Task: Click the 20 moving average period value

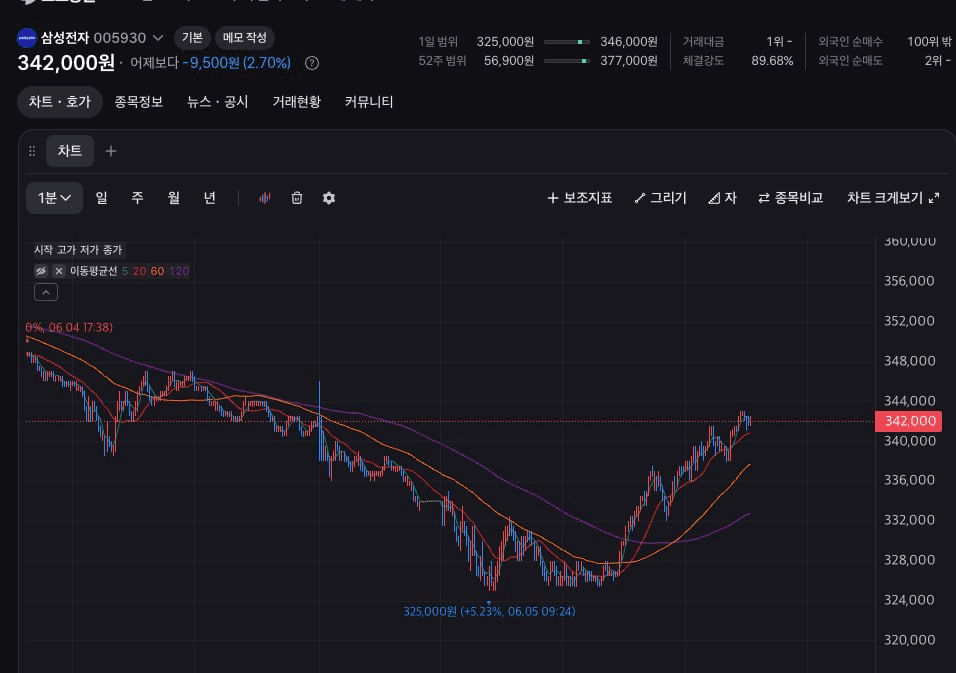Action: (x=140, y=271)
